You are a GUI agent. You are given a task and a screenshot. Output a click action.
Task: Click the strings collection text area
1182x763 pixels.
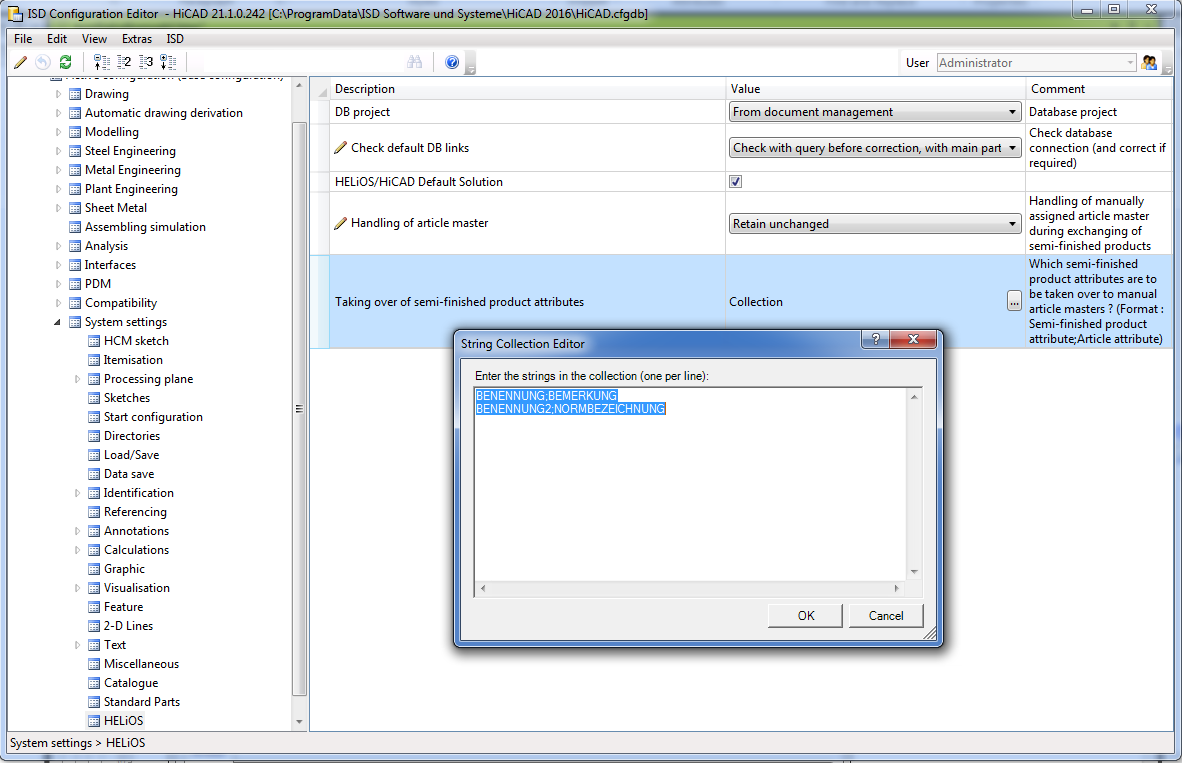tap(691, 484)
